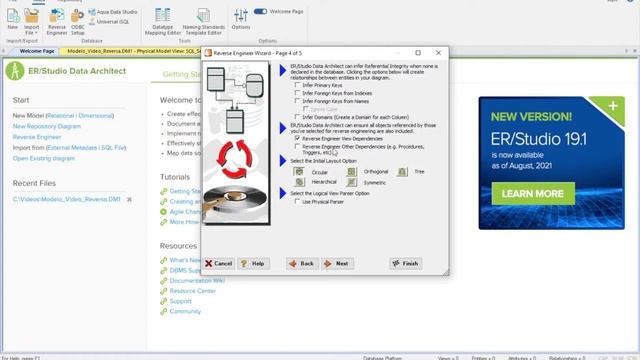
Task: Click the ER/Studio Data Architect logo
Action: [x=15, y=71]
